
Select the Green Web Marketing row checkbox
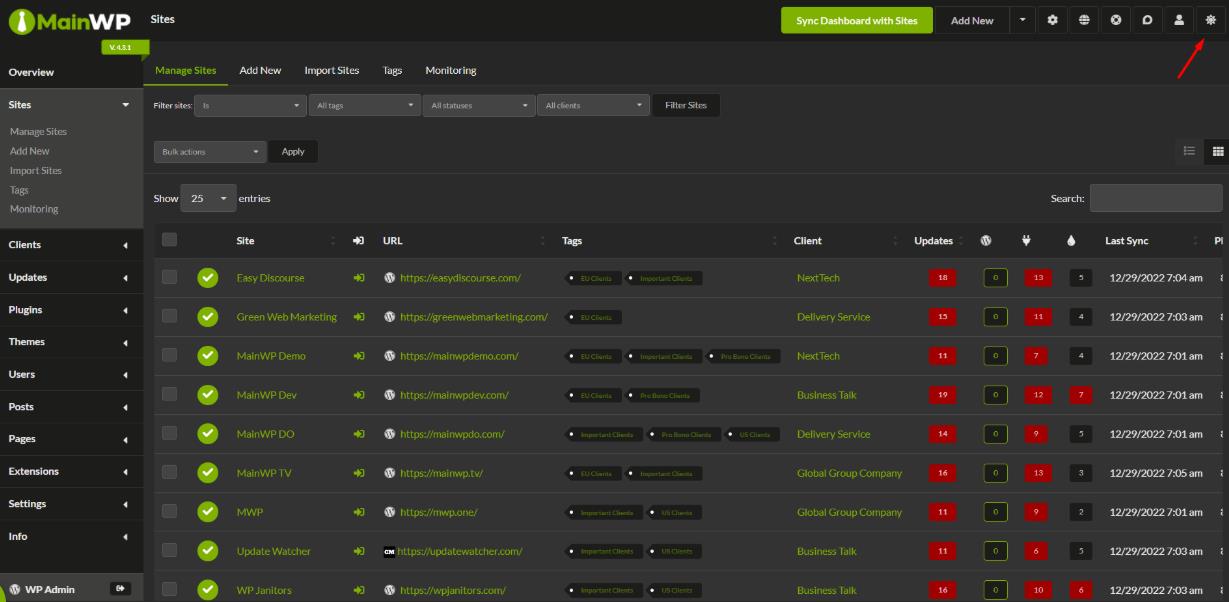coord(169,317)
